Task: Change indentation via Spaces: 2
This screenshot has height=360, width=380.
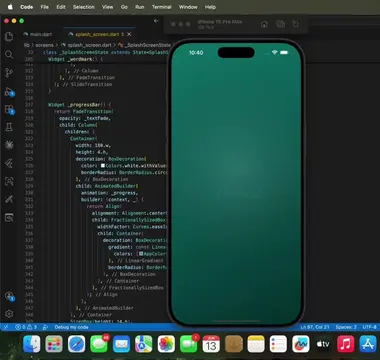Action: coord(346,327)
